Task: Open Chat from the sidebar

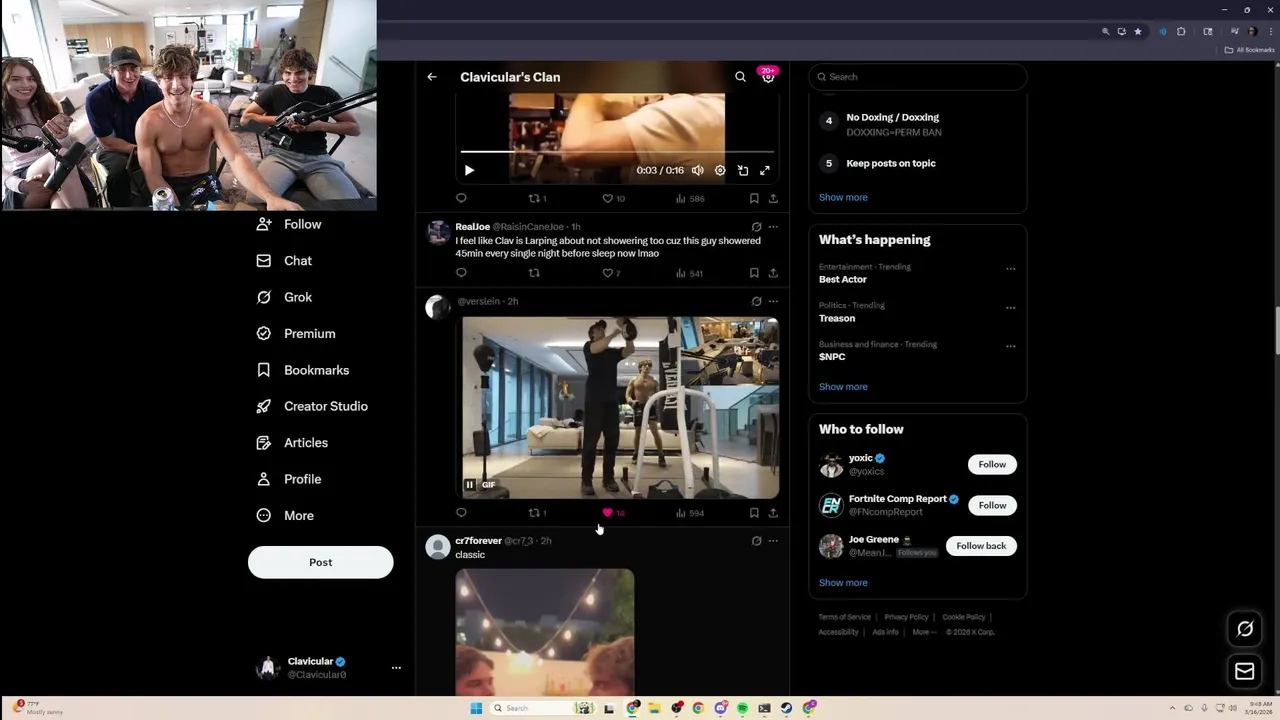Action: [x=285, y=261]
